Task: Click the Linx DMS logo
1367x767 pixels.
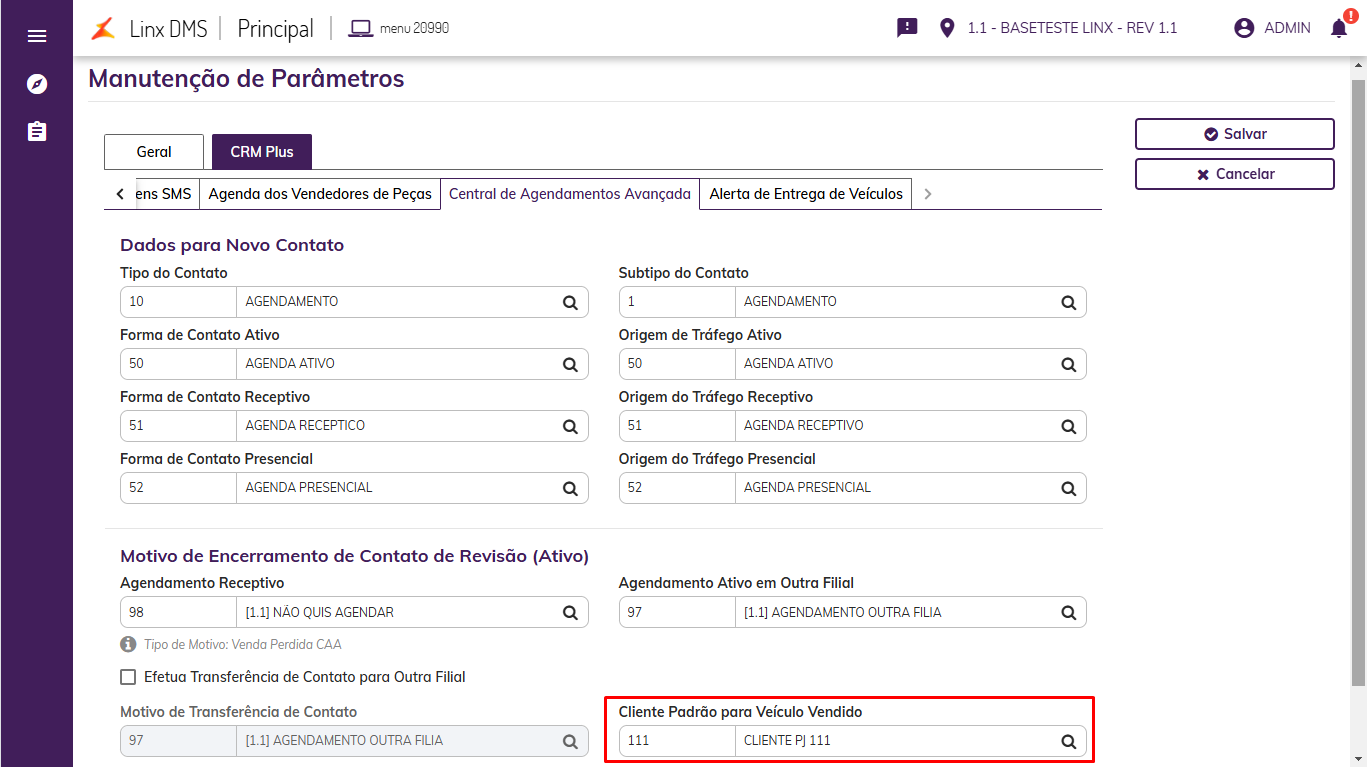Action: pyautogui.click(x=149, y=28)
